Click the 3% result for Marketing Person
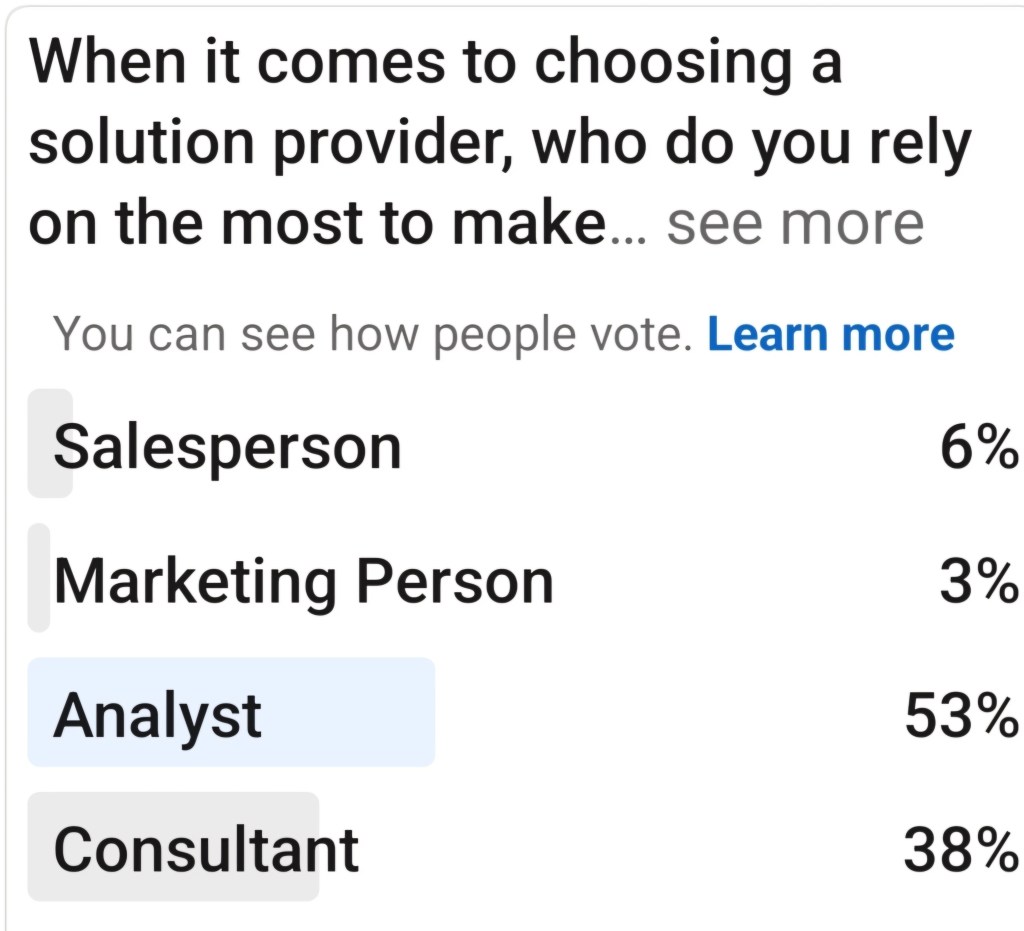The height and width of the screenshot is (931, 1024). [x=977, y=581]
